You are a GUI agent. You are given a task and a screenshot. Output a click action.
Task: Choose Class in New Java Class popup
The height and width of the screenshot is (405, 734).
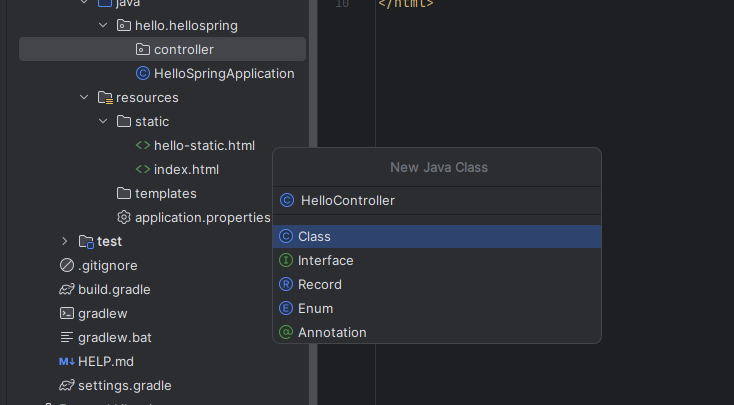314,236
